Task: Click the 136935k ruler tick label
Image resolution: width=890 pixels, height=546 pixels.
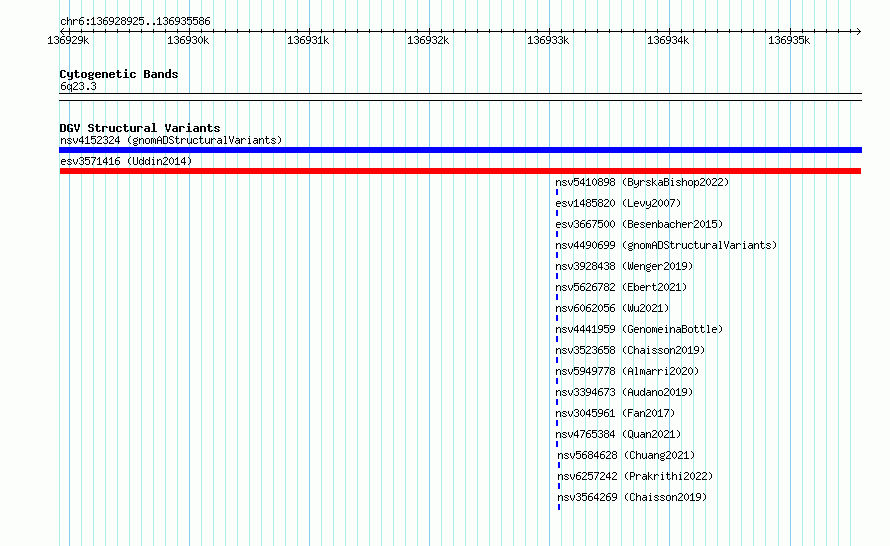Action: (x=789, y=40)
